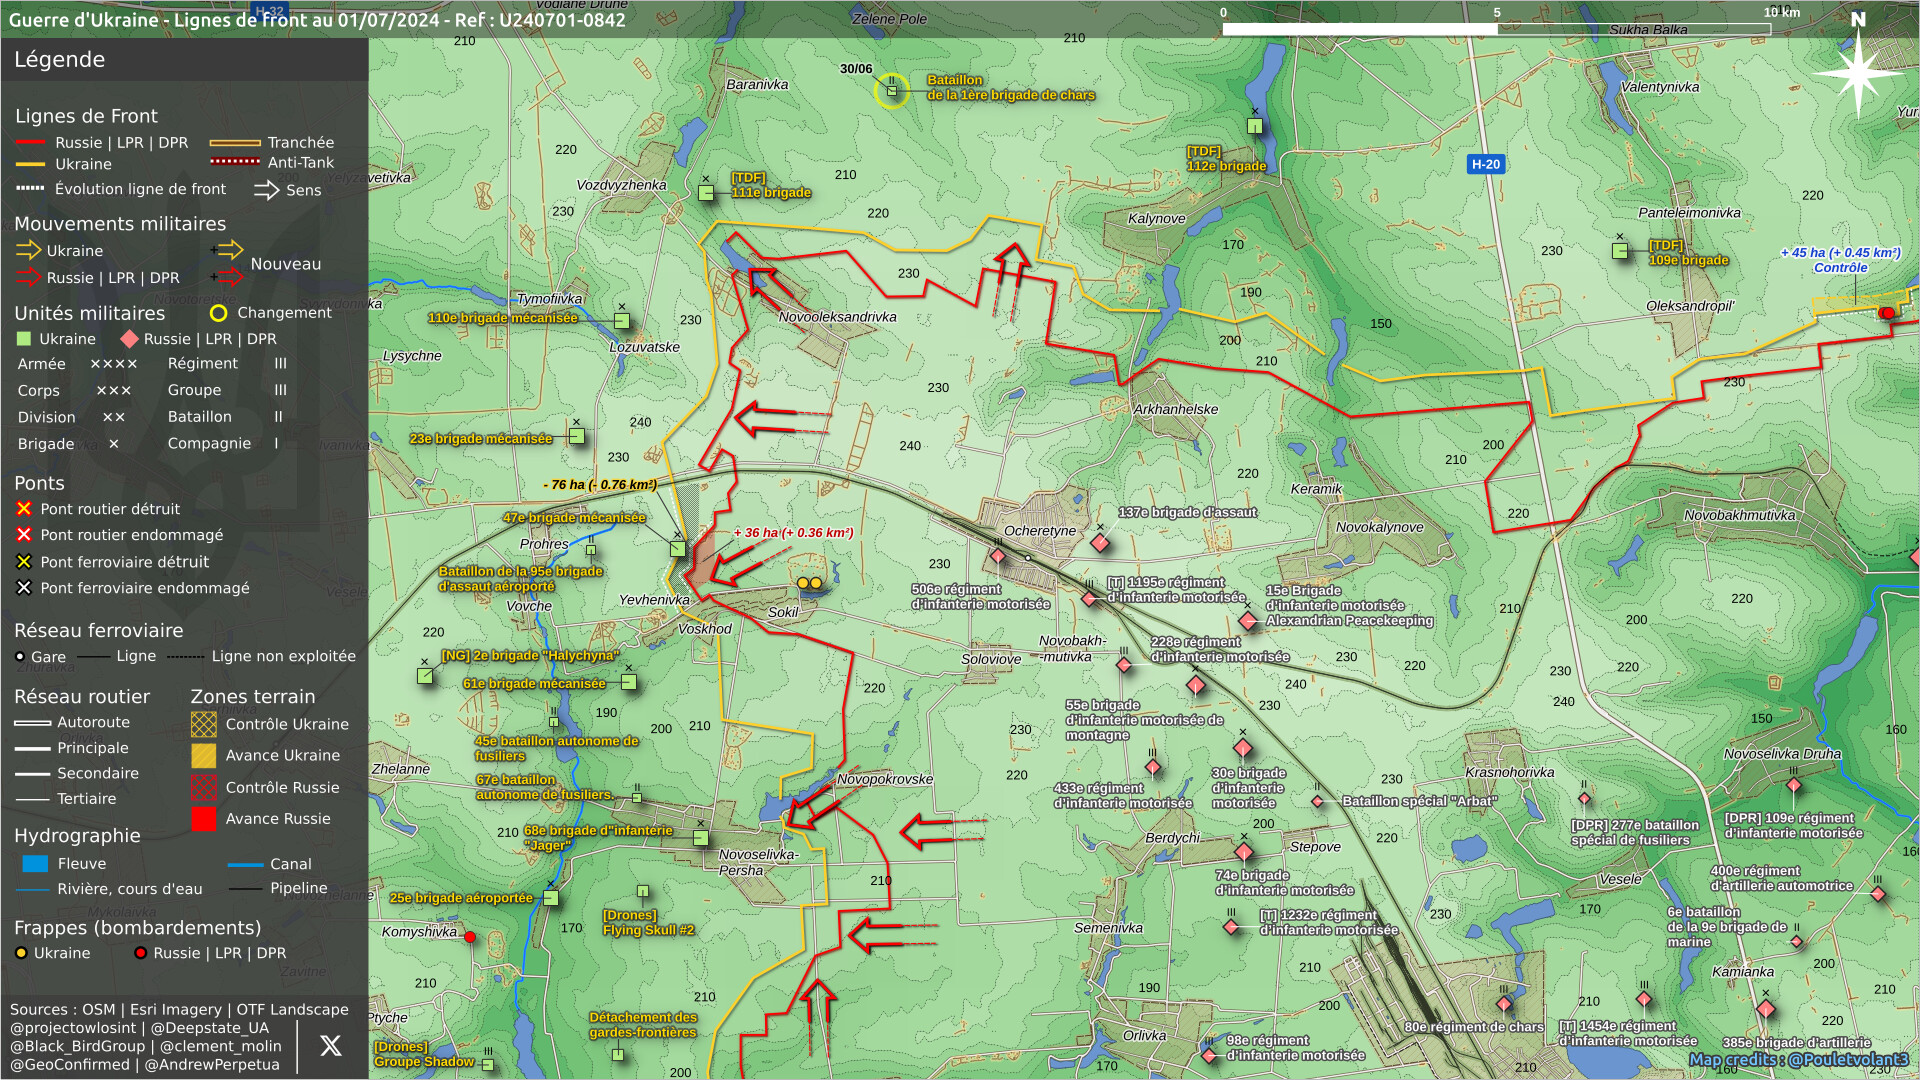This screenshot has height=1080, width=1920.
Task: Click the blue 'Fleuve' legend swatch
Action: (35, 864)
